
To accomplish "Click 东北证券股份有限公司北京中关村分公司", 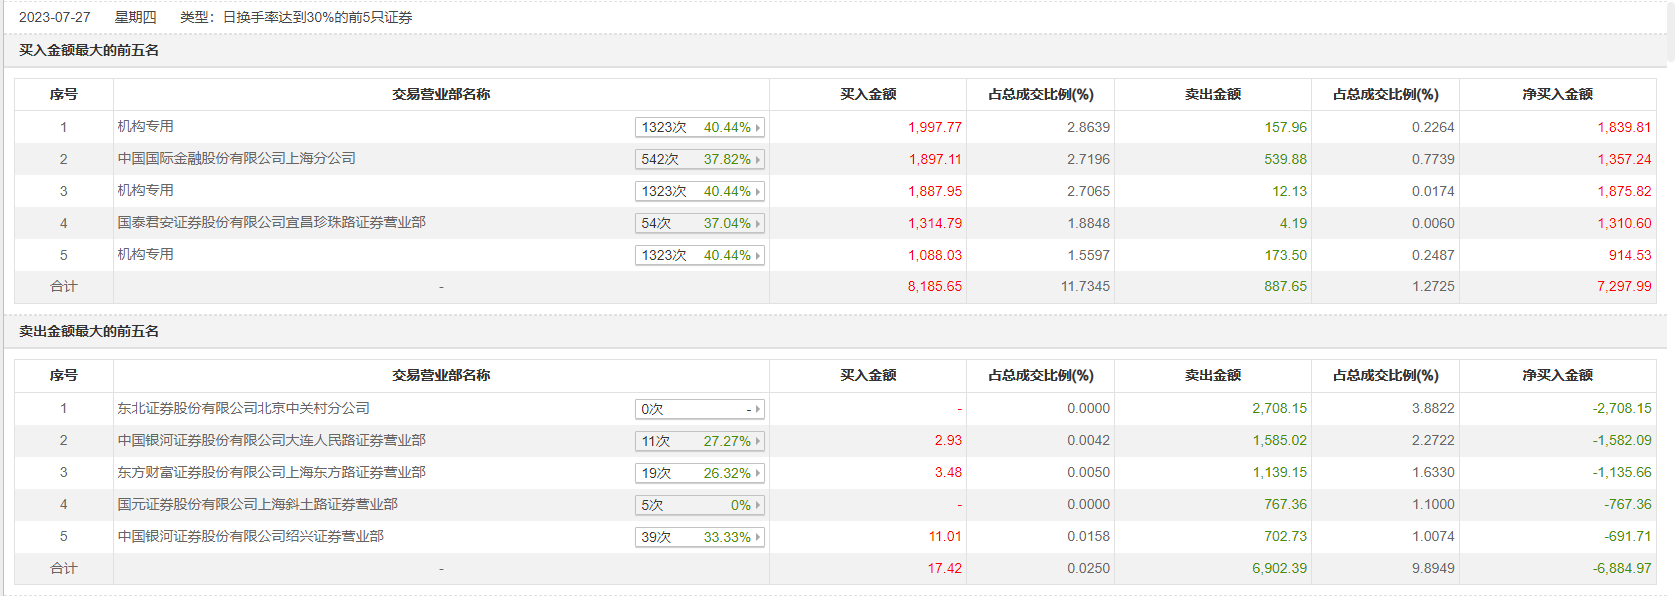I will pyautogui.click(x=244, y=409).
